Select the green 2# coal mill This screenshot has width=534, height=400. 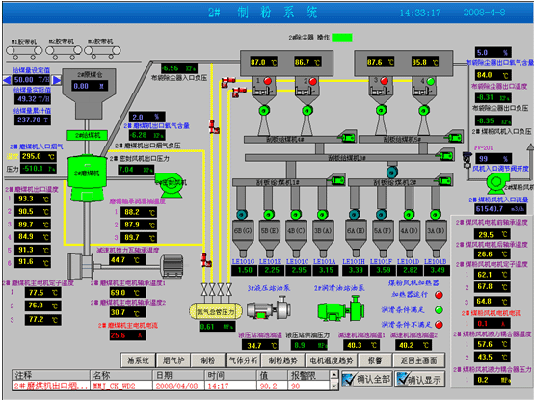87,178
